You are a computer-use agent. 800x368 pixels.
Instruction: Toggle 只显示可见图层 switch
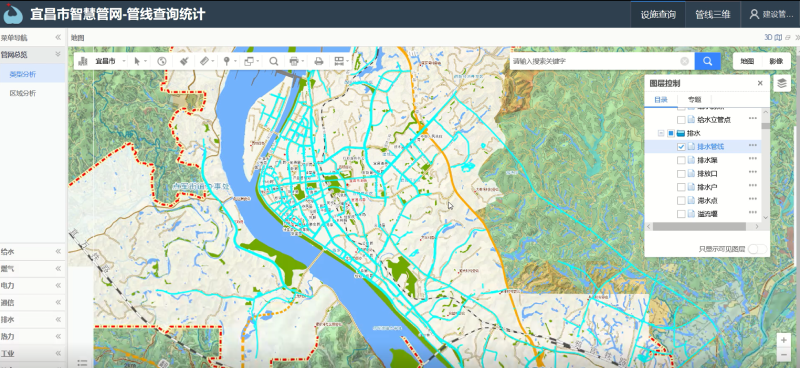click(757, 249)
